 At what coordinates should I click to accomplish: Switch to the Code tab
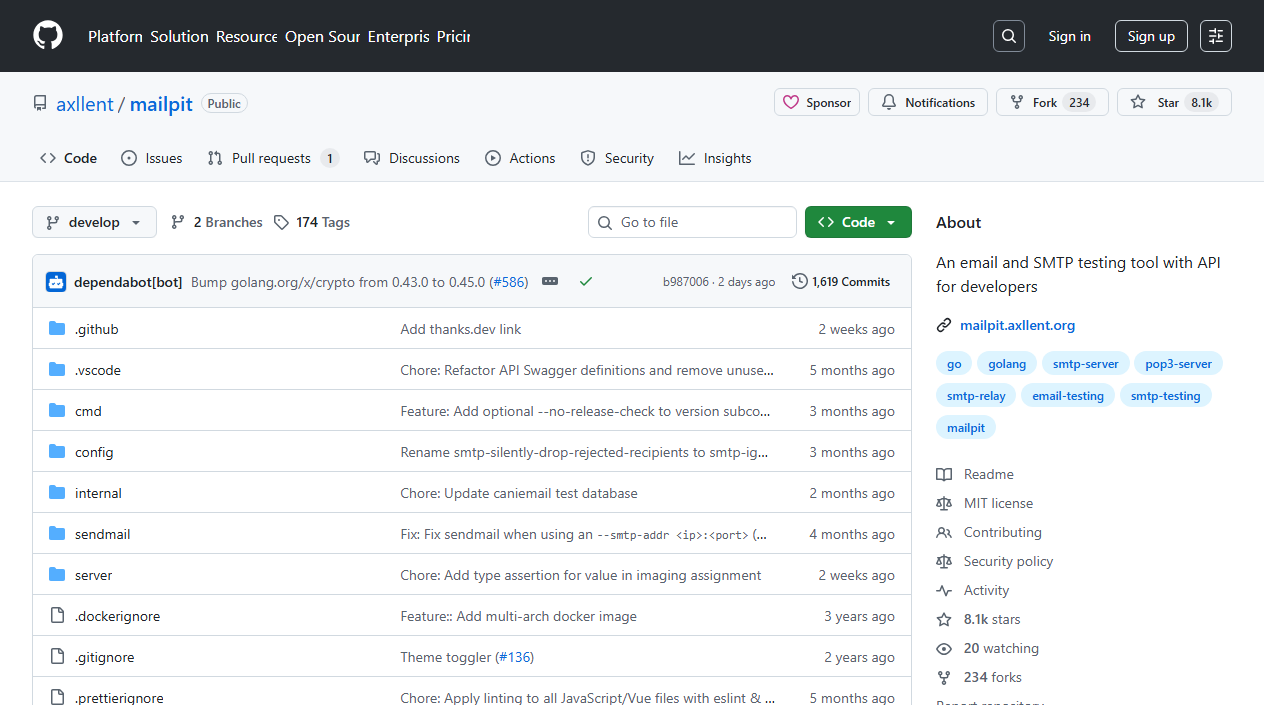tap(69, 158)
